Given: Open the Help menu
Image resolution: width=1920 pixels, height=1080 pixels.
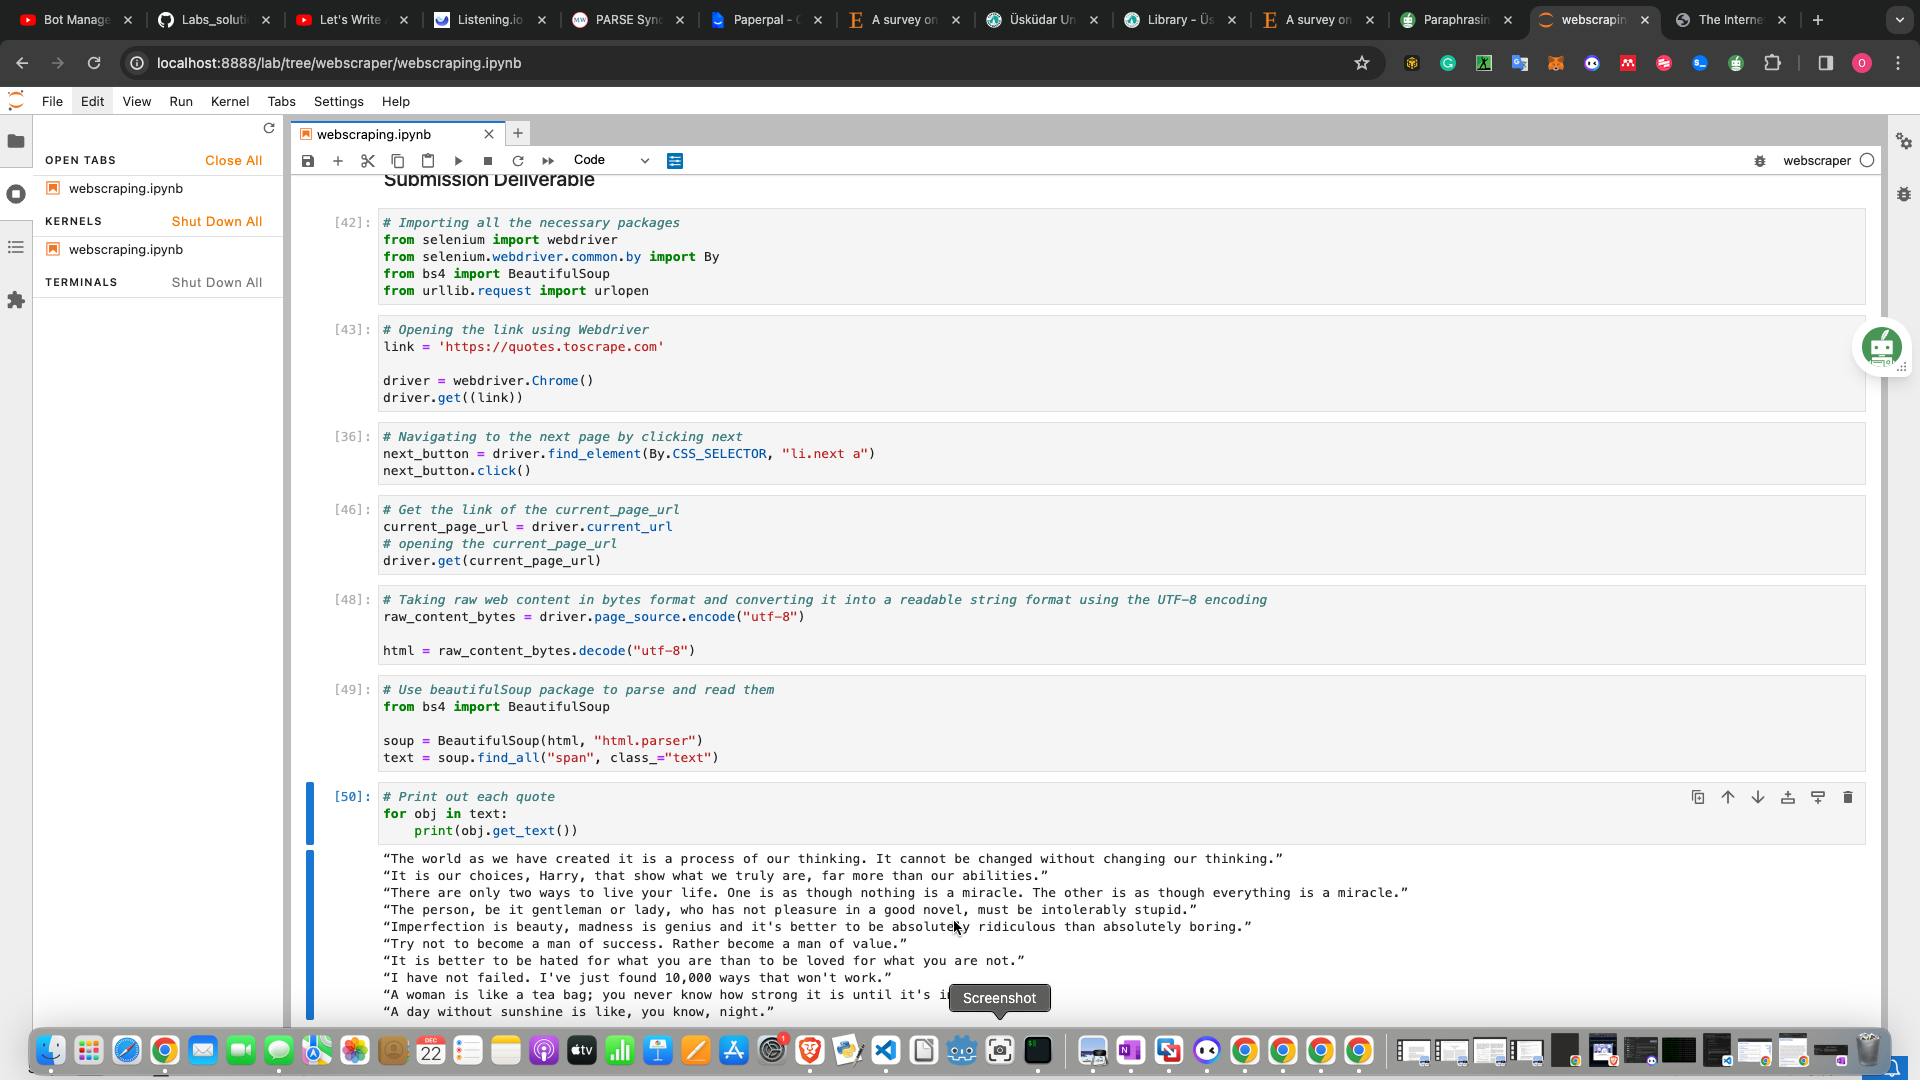Looking at the screenshot, I should 396,101.
